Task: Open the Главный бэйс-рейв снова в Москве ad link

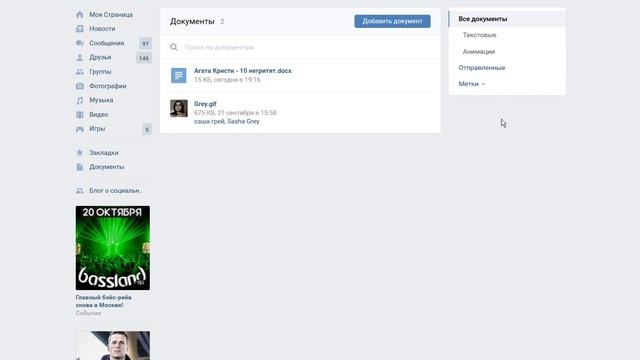Action: [x=104, y=301]
